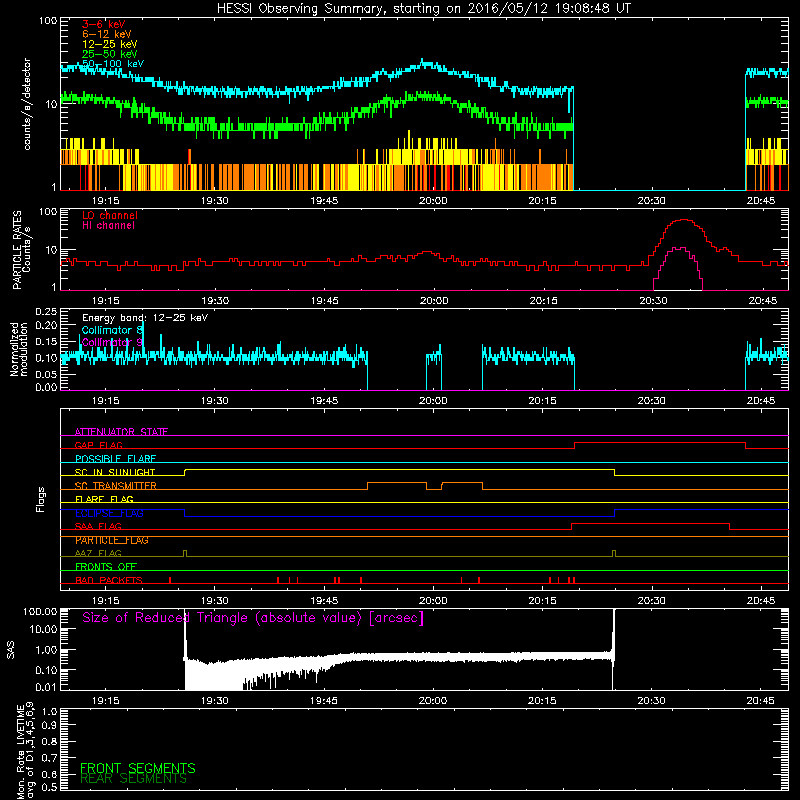Select the SAA_FLAG label
The width and height of the screenshot is (800, 800).
pyautogui.click(x=98, y=527)
